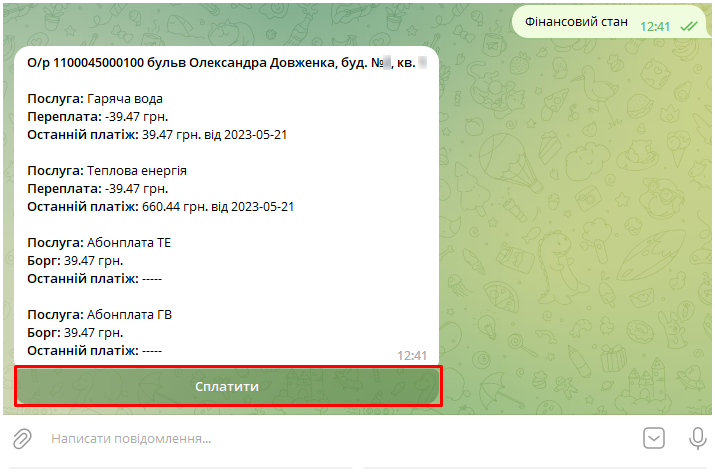The width and height of the screenshot is (715, 474).
Task: Click the Послуга: Гаряча вода line
Action: click(x=95, y=98)
